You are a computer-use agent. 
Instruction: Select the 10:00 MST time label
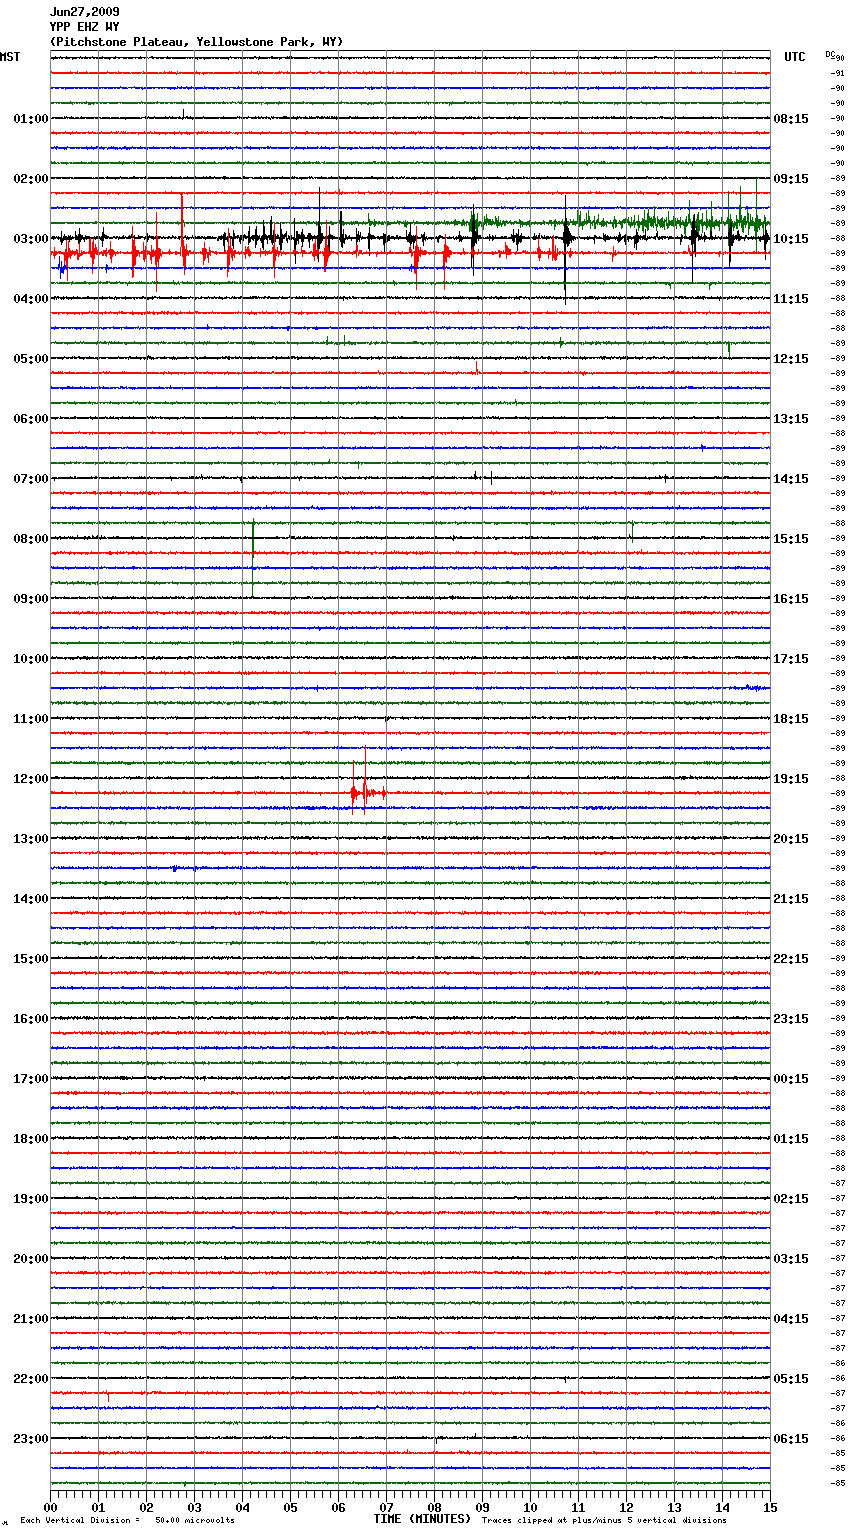click(x=31, y=659)
